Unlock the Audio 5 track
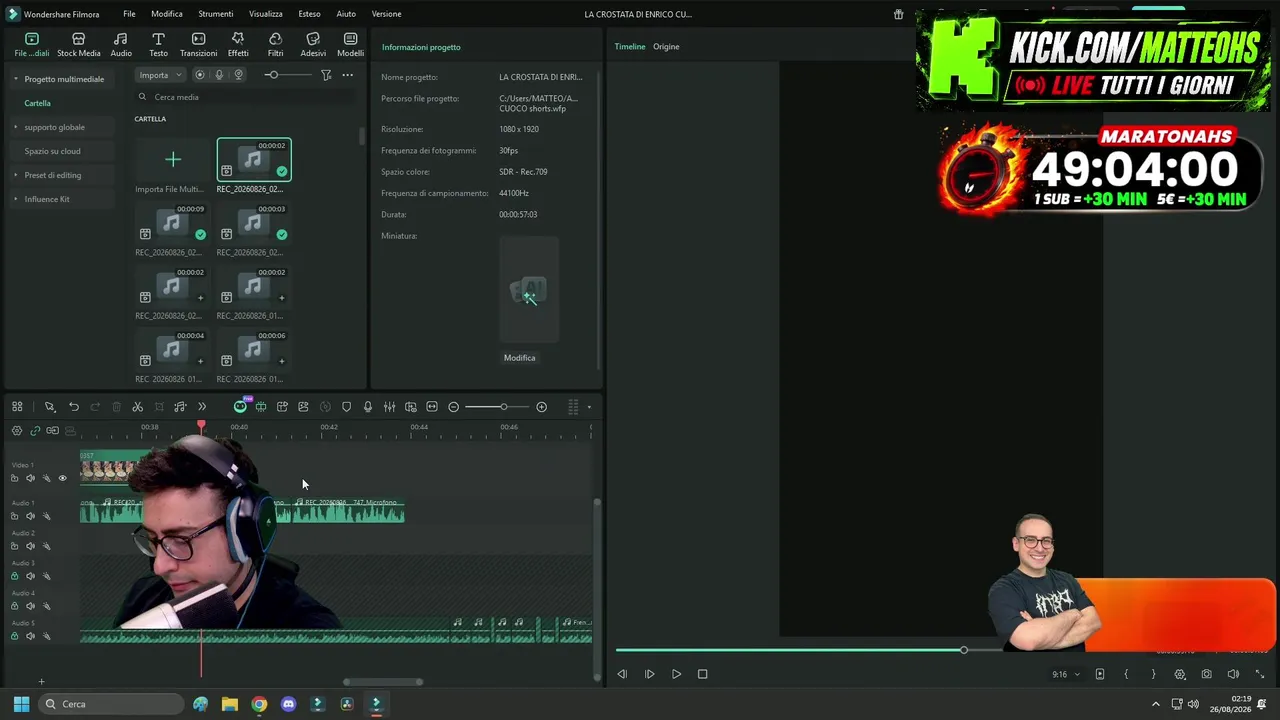The width and height of the screenshot is (1280, 720). (x=14, y=636)
